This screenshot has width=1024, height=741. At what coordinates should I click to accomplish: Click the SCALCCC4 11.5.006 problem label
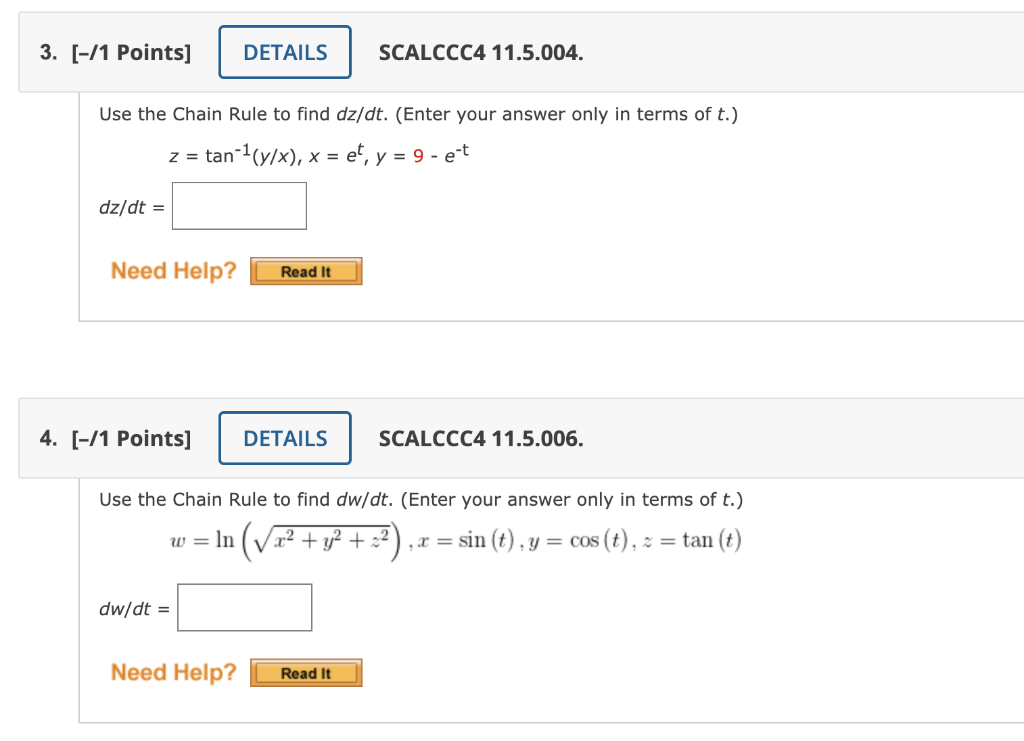click(481, 438)
